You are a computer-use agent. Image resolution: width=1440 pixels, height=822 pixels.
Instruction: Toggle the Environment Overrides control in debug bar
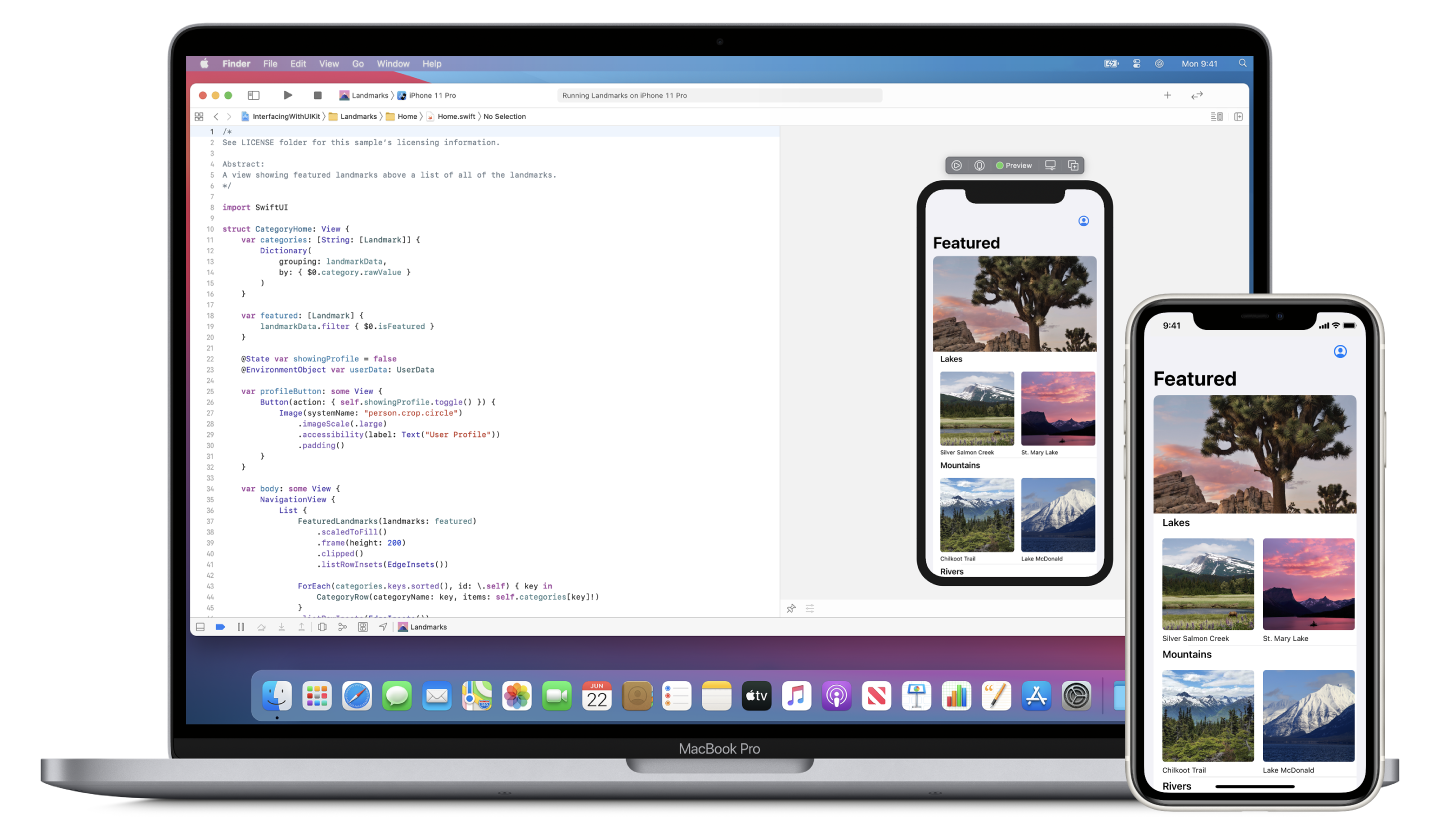click(x=364, y=627)
